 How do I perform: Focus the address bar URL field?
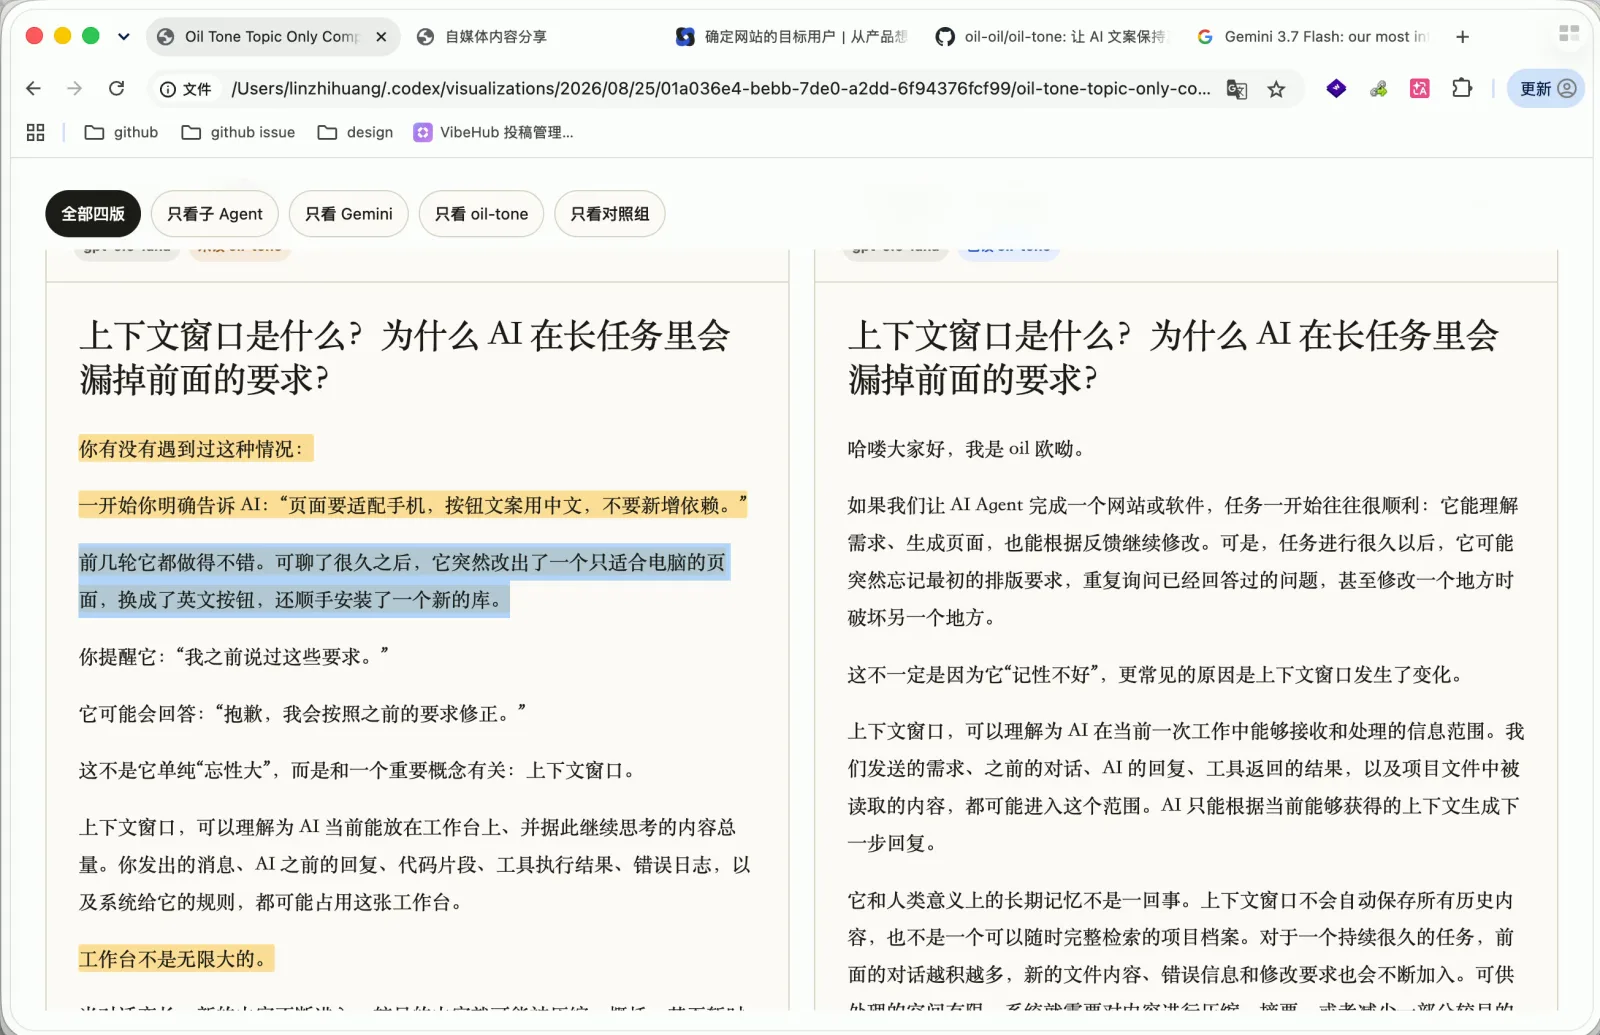point(720,89)
